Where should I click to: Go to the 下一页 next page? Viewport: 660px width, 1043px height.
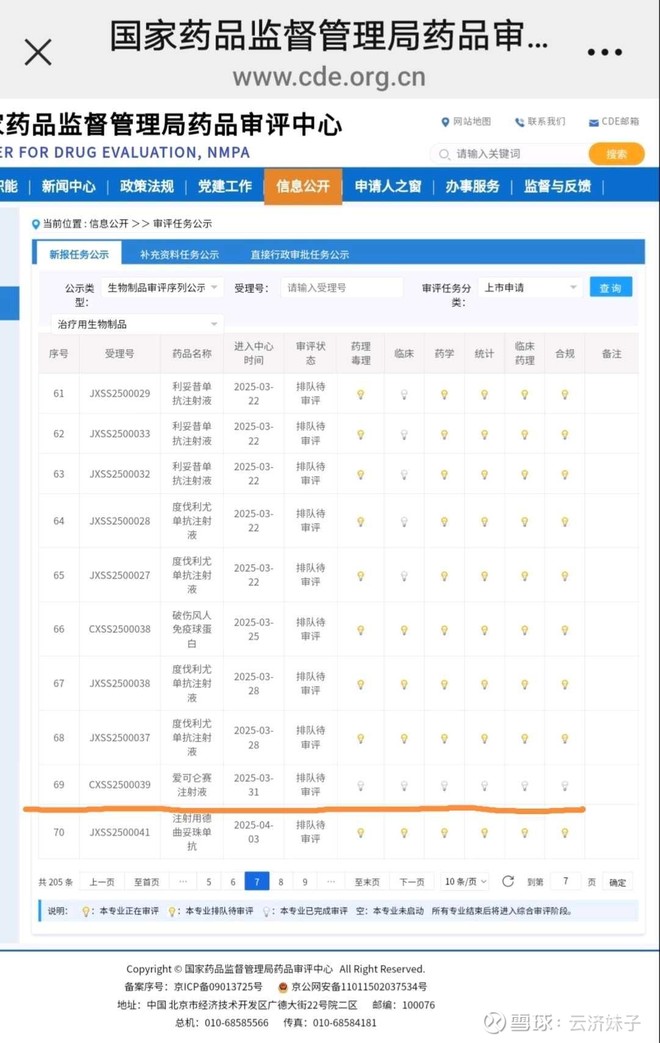(412, 882)
